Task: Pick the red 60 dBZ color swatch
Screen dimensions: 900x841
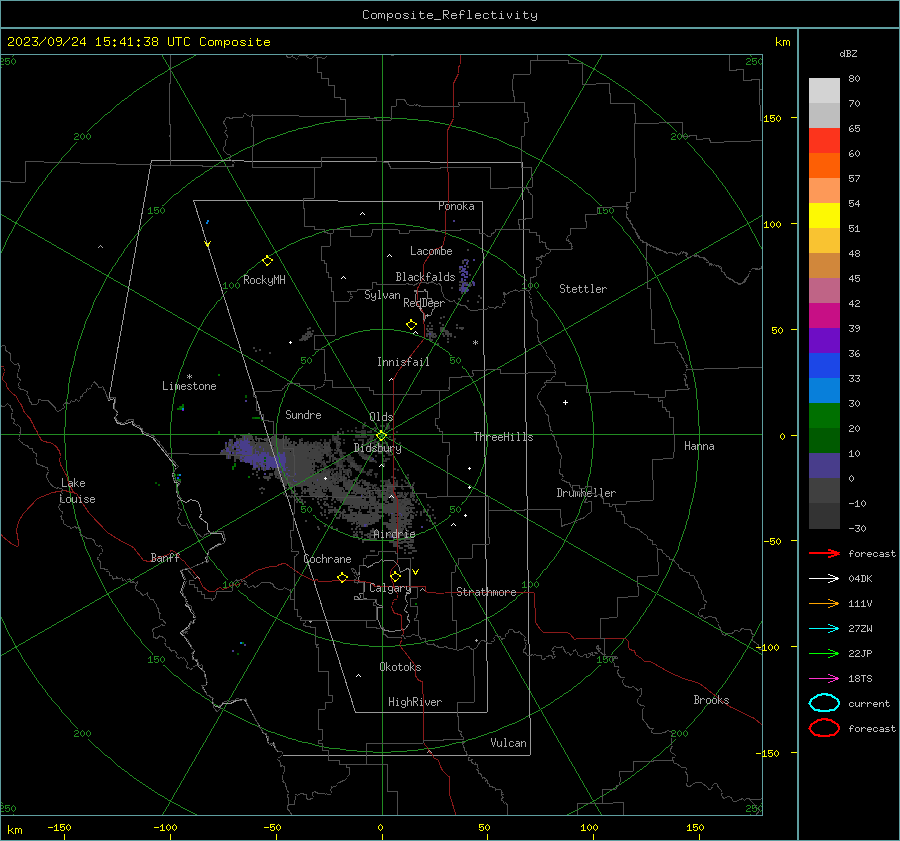Action: pyautogui.click(x=824, y=140)
